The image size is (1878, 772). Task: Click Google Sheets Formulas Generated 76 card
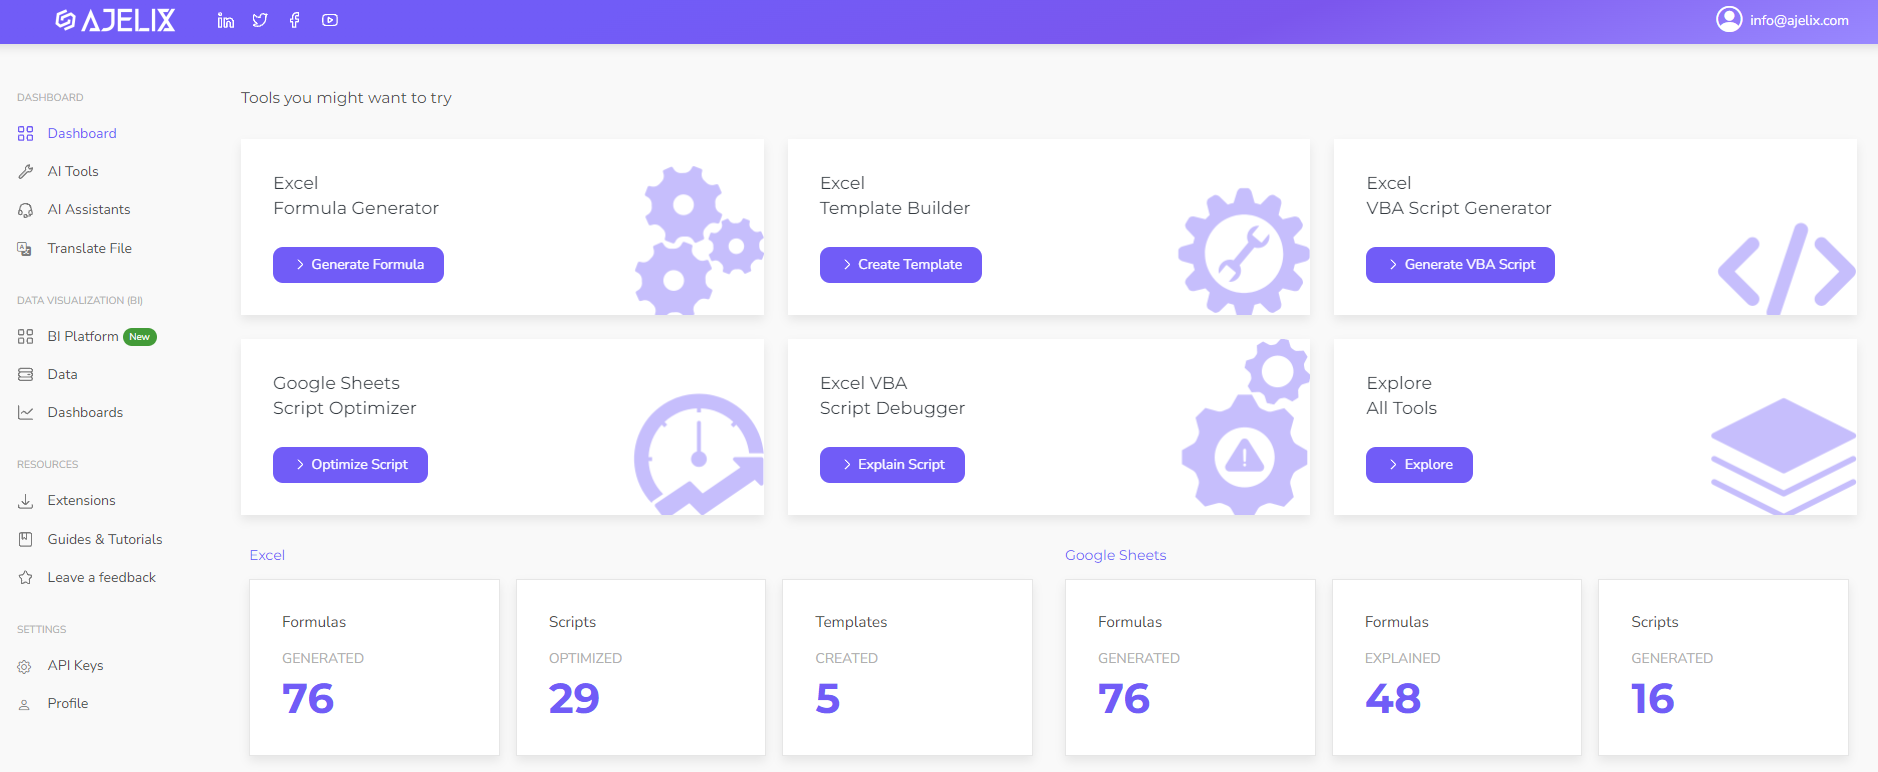coord(1190,667)
